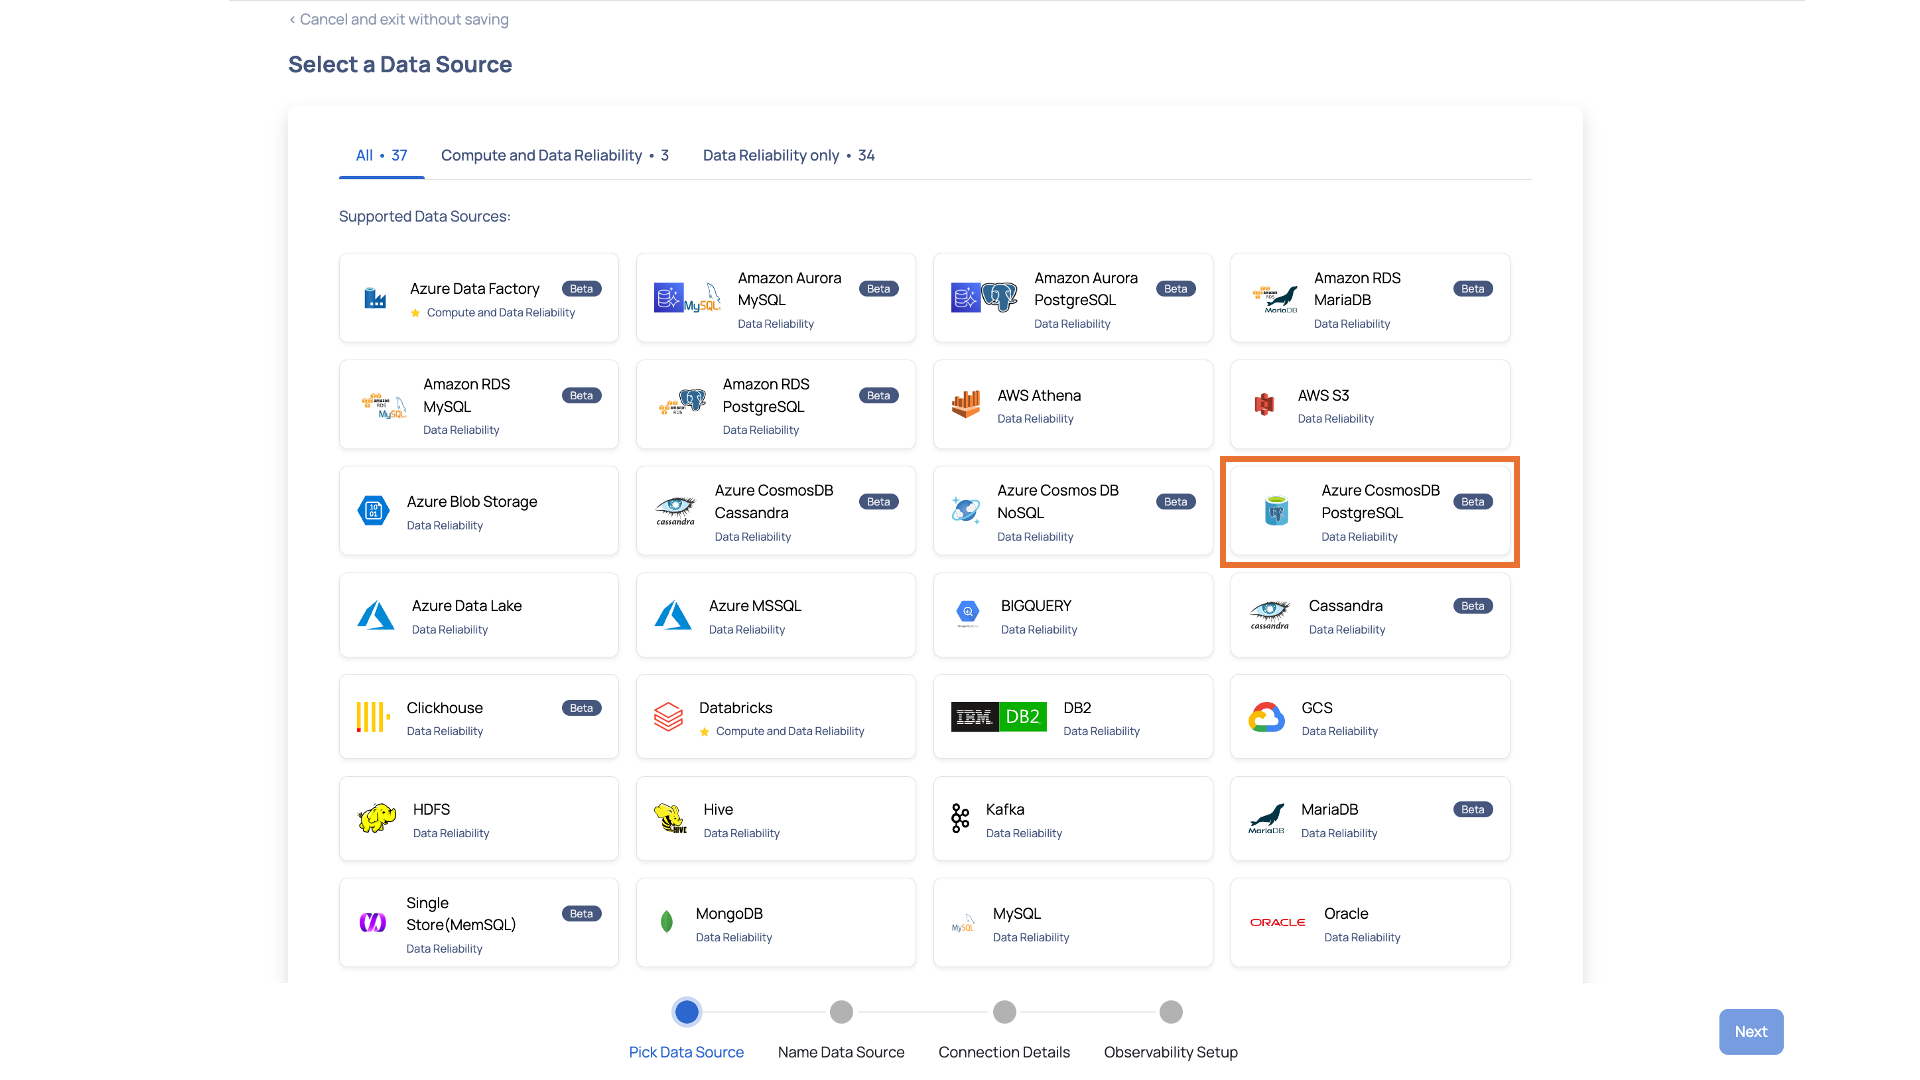
Task: Open Data Reliability only tab
Action: click(x=788, y=155)
